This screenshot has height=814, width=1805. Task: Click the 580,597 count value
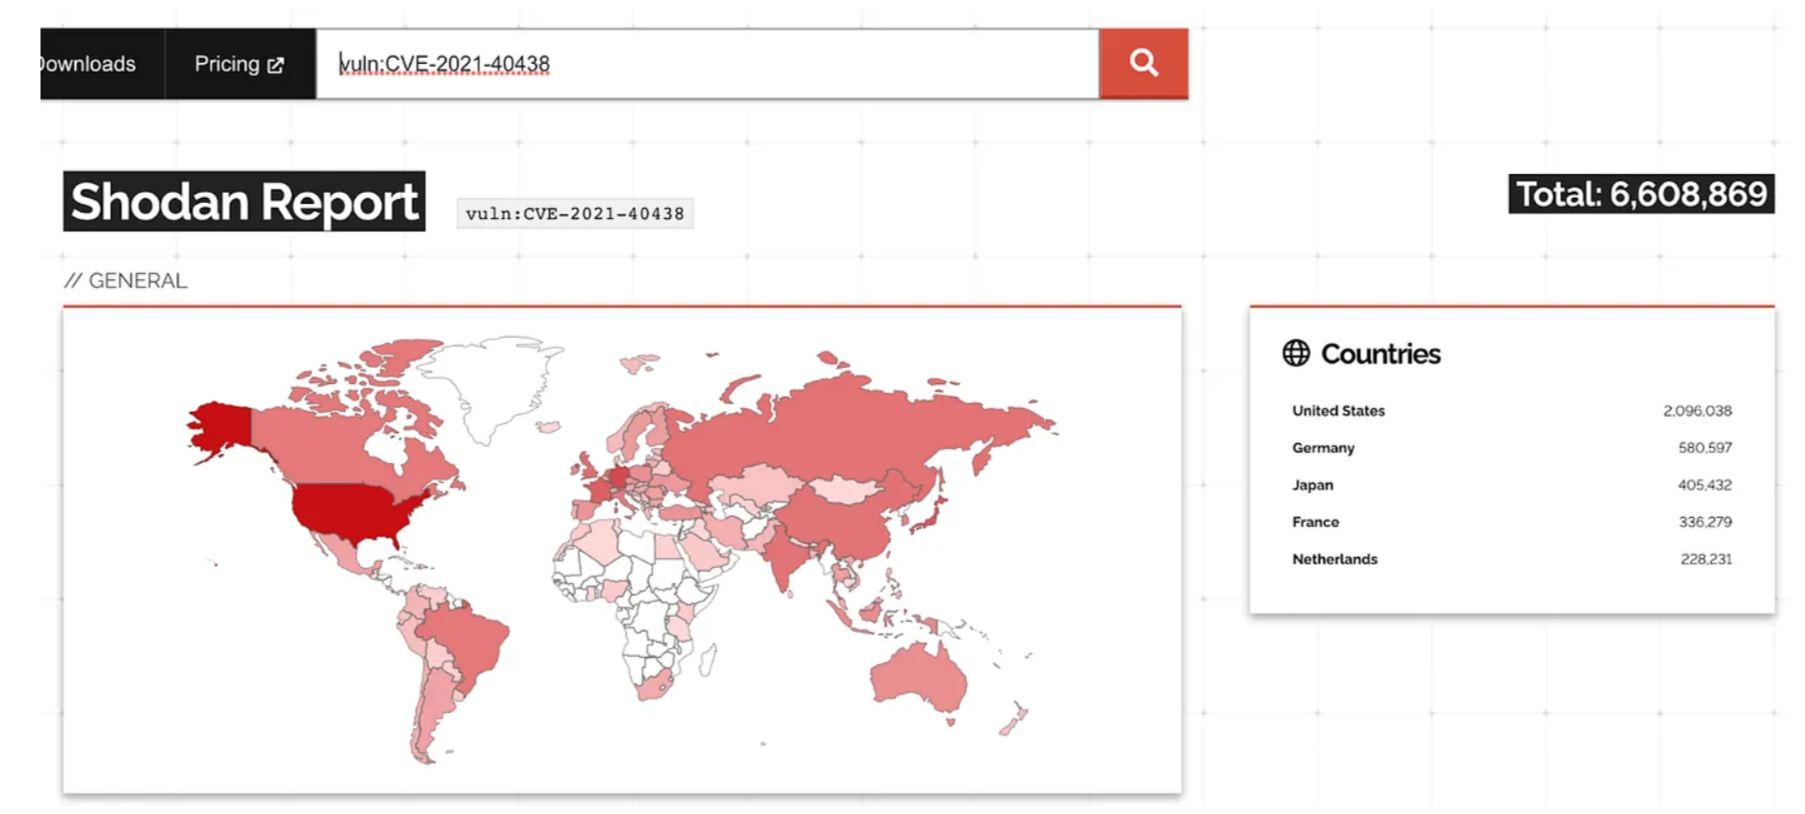[x=1705, y=448]
